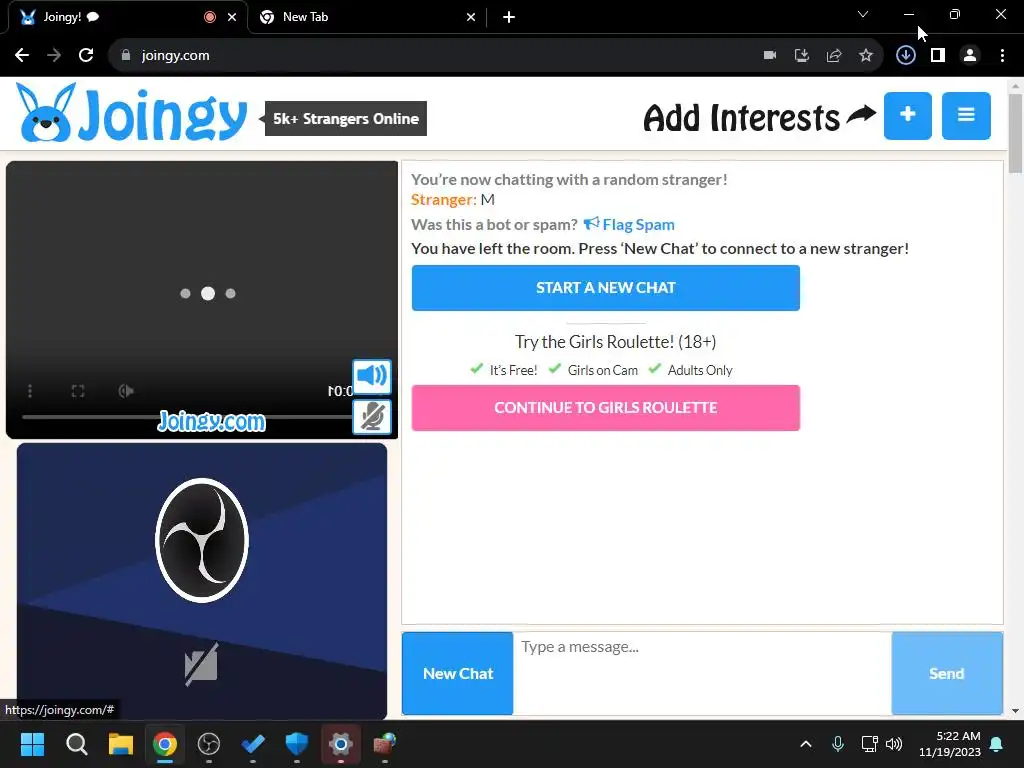Open the notification bell

(x=997, y=744)
